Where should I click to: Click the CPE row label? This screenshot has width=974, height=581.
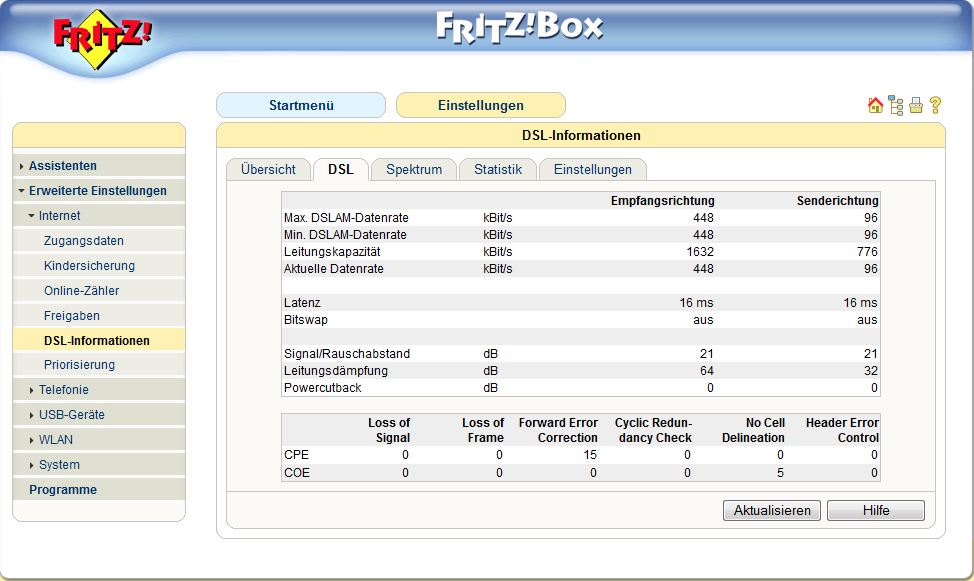(296, 455)
